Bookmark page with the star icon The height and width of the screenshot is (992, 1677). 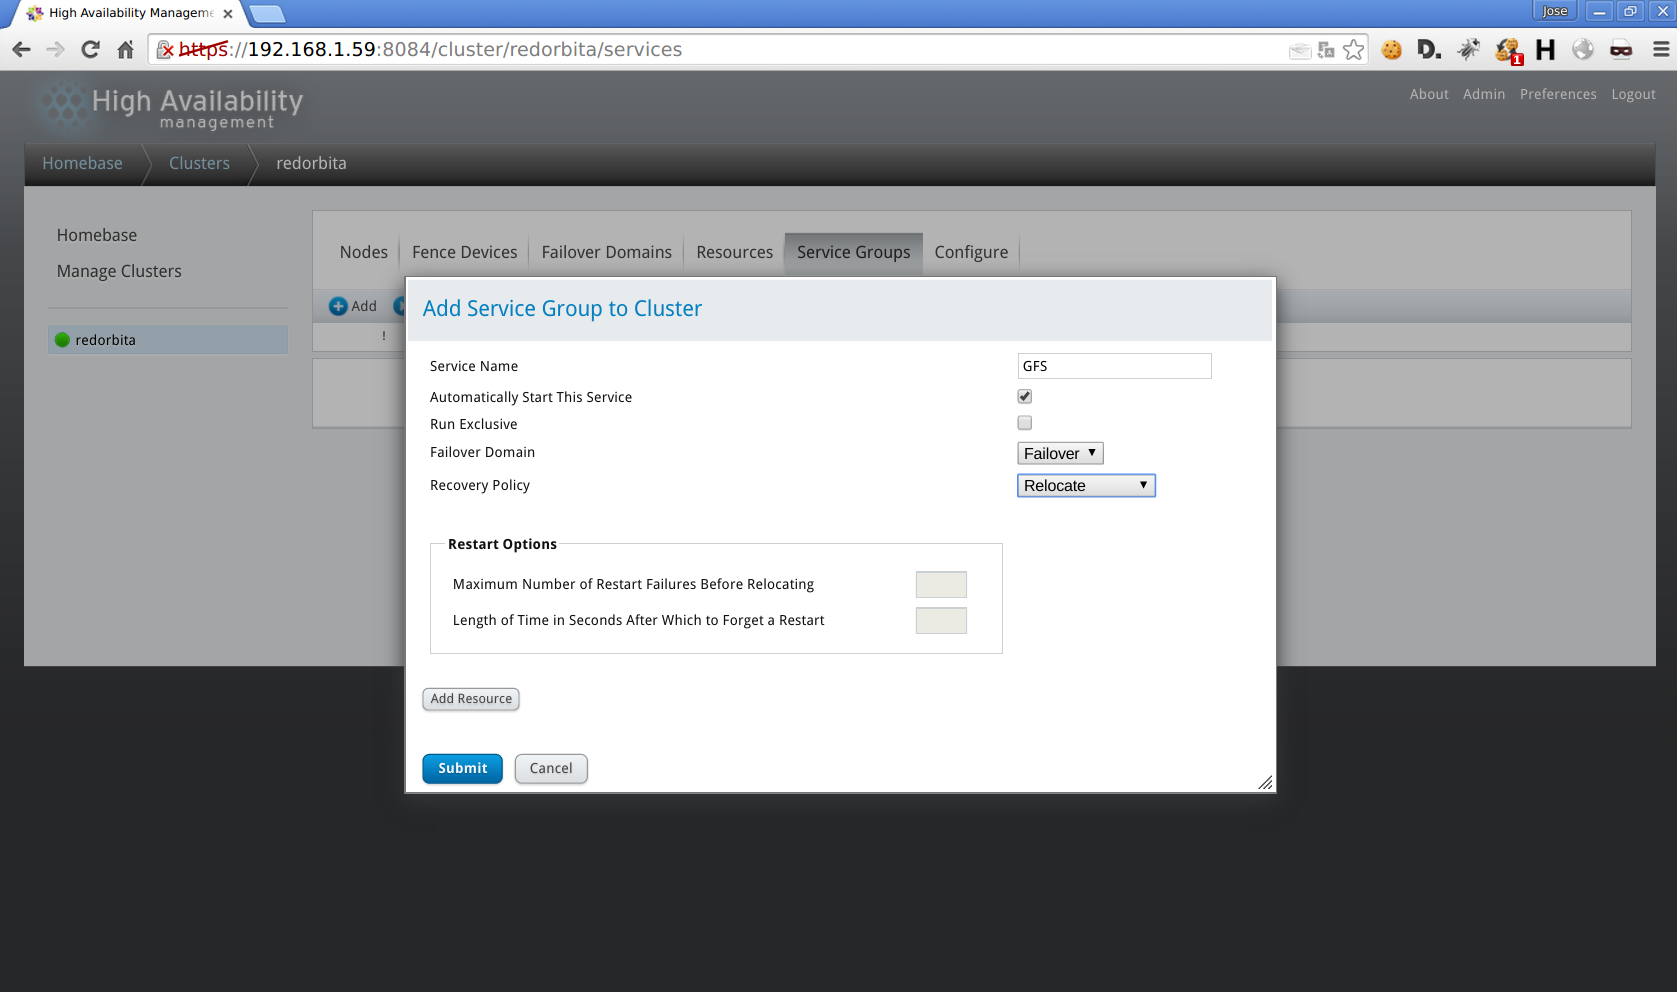[1353, 50]
